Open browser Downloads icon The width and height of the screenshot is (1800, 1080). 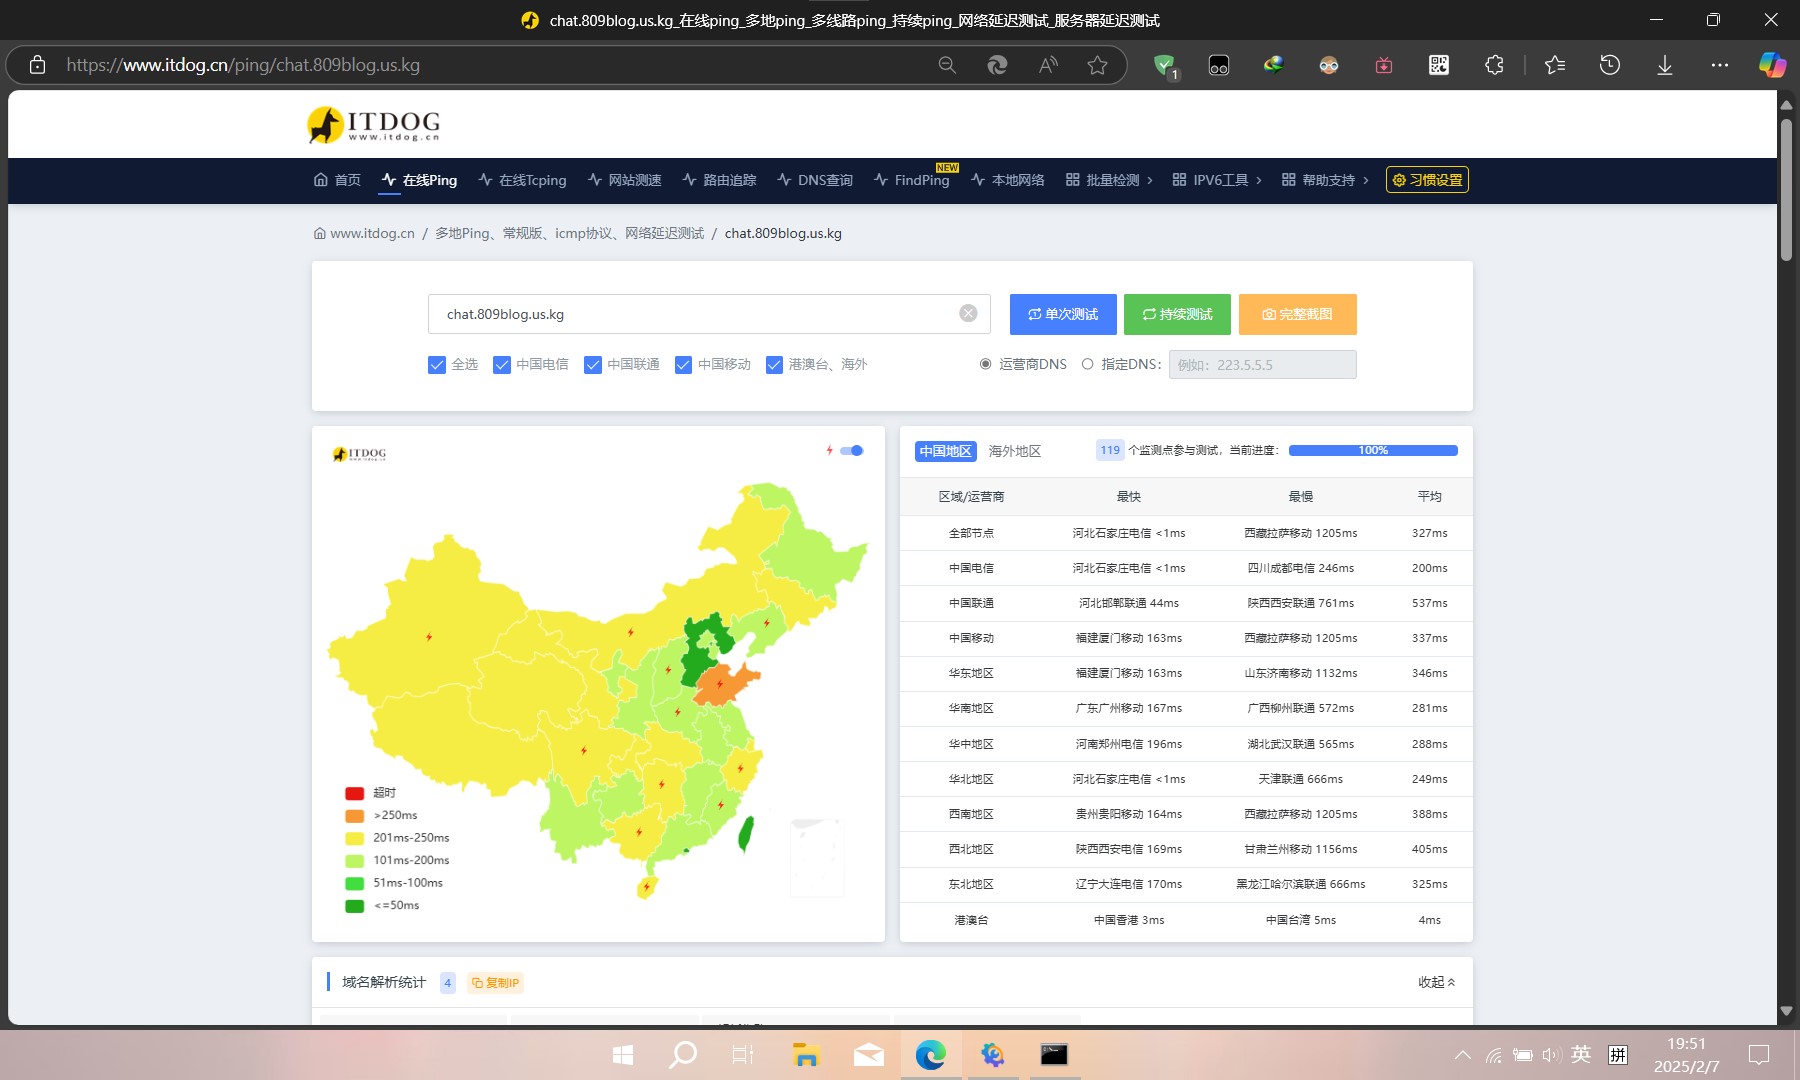click(x=1665, y=65)
